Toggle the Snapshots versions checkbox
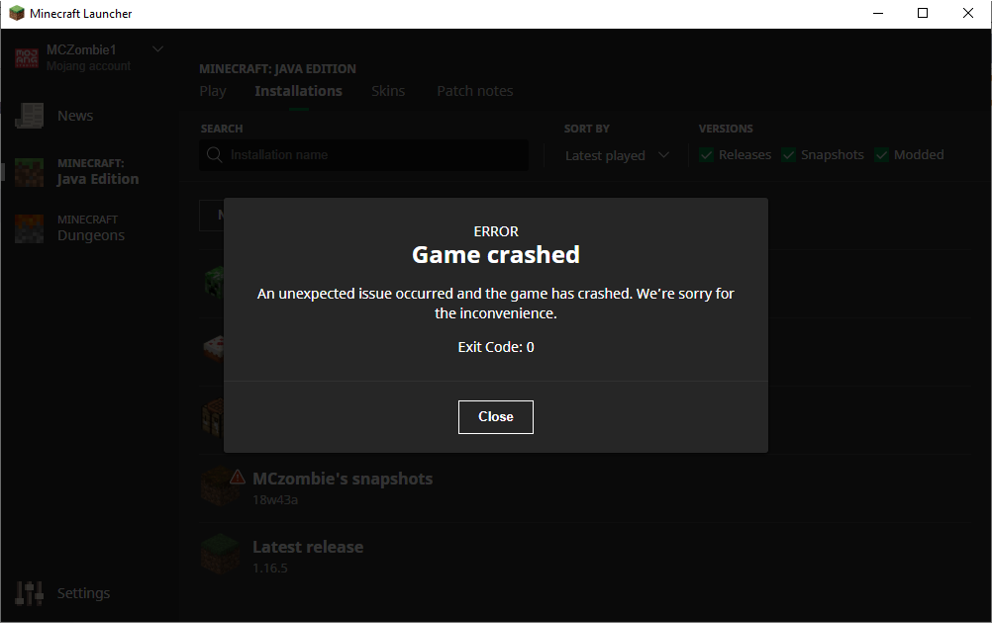The width and height of the screenshot is (992, 623). pyautogui.click(x=788, y=155)
